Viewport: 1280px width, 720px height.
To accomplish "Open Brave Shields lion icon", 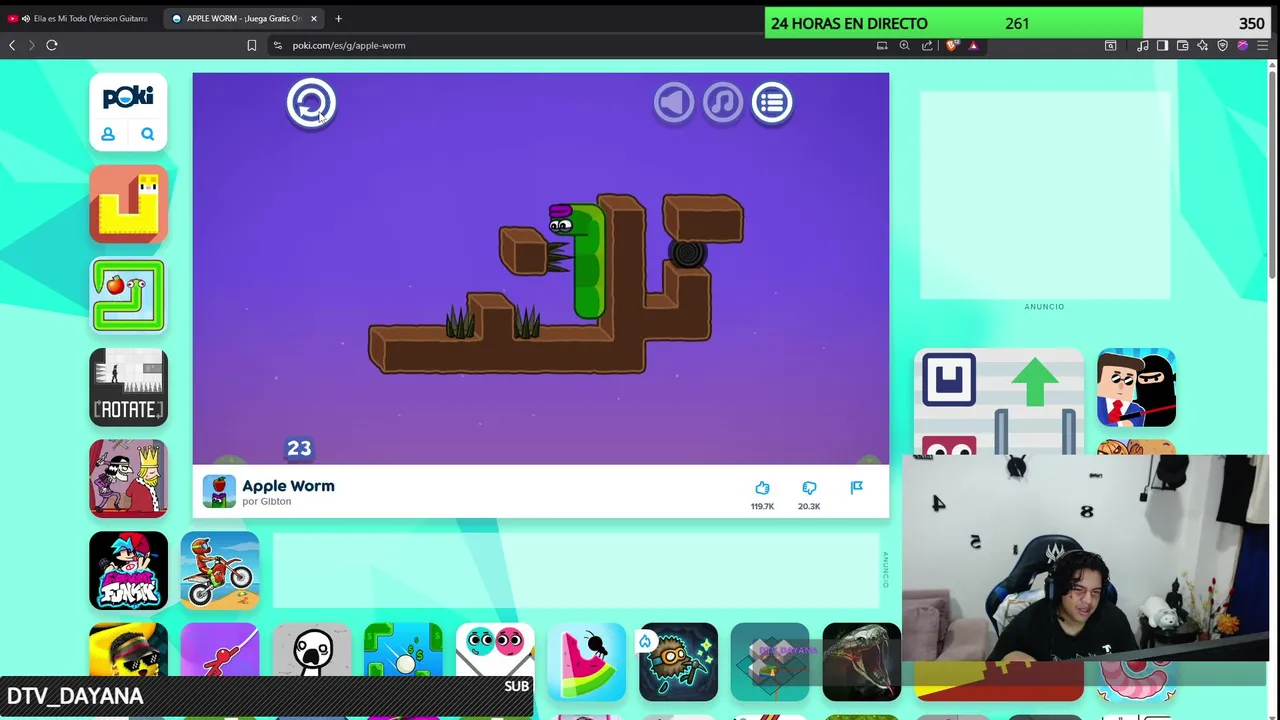I will (x=951, y=45).
